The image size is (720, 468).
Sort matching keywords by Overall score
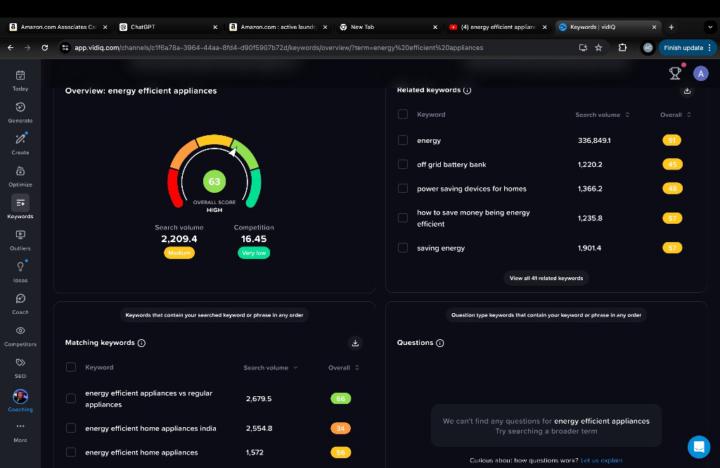(343, 368)
